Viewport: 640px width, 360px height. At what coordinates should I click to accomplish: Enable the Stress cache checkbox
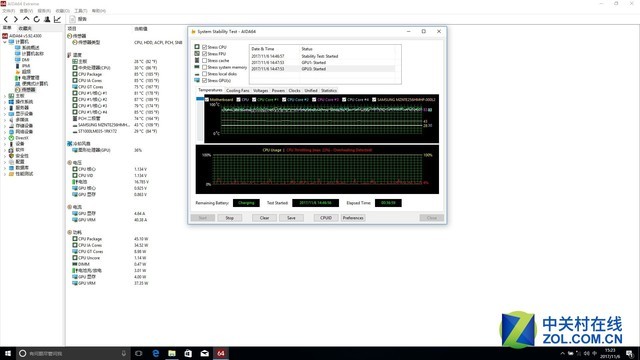pos(204,60)
